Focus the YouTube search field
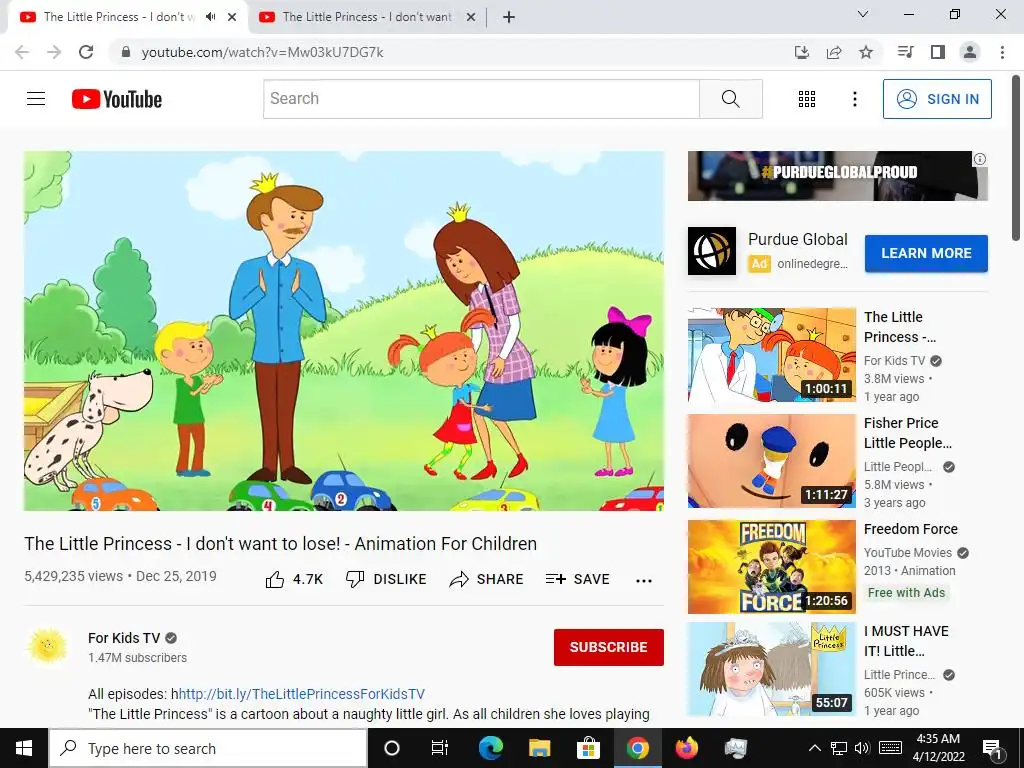This screenshot has height=768, width=1024. tap(481, 99)
